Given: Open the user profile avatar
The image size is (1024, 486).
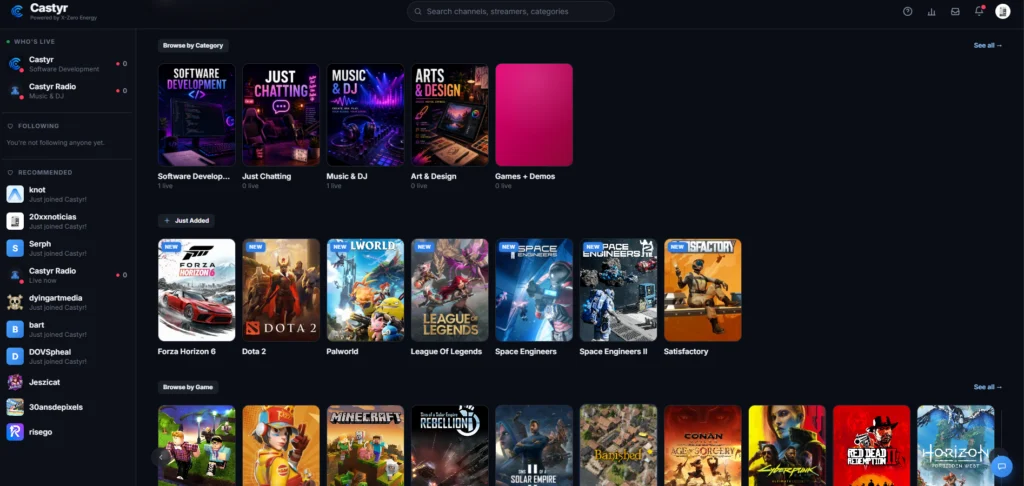Looking at the screenshot, I should coord(1002,11).
